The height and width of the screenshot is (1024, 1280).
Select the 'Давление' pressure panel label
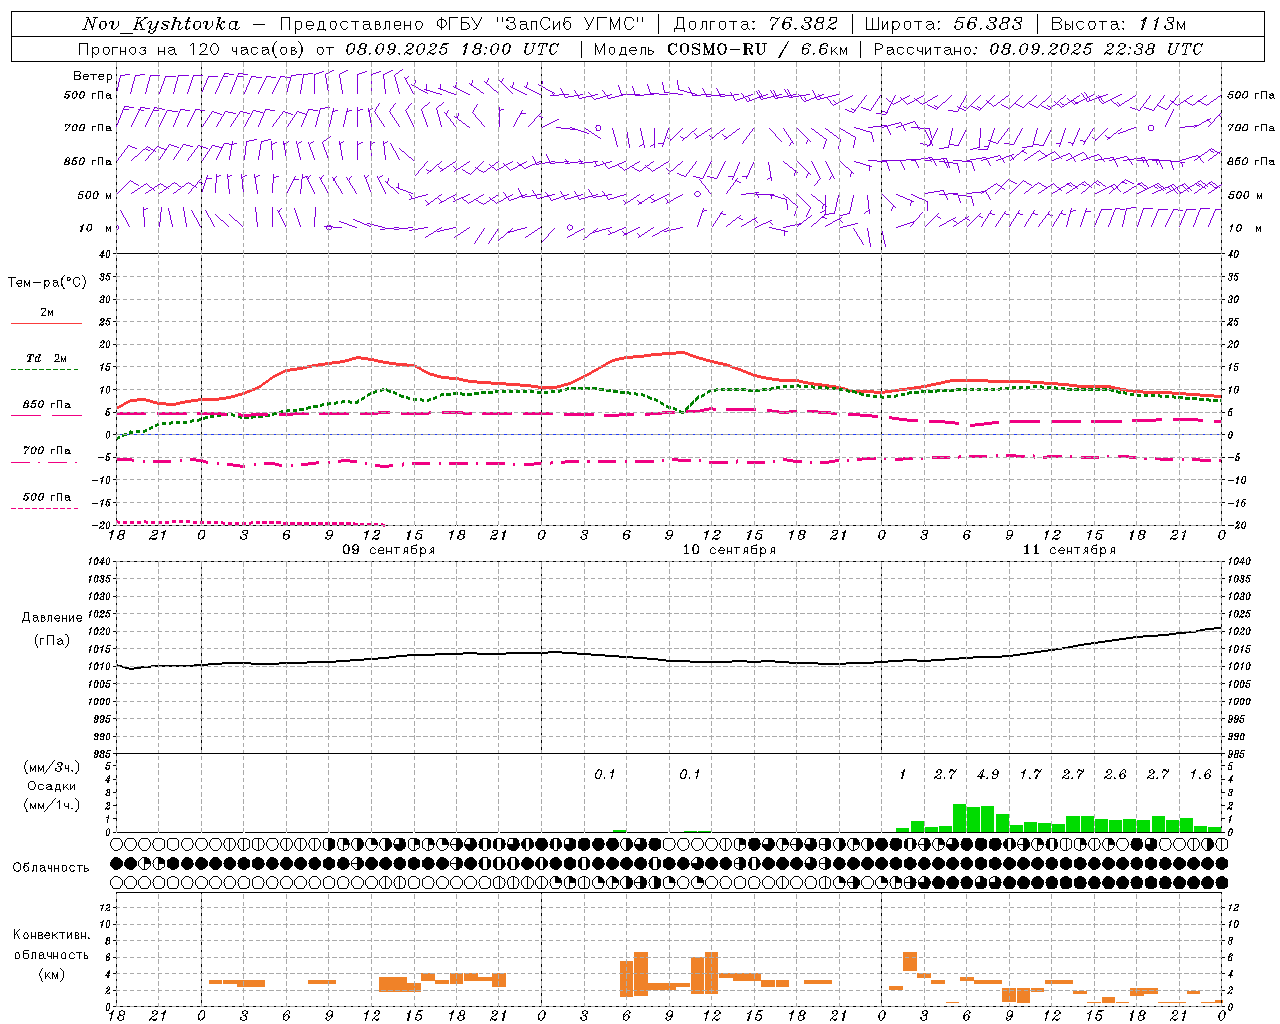point(52,618)
